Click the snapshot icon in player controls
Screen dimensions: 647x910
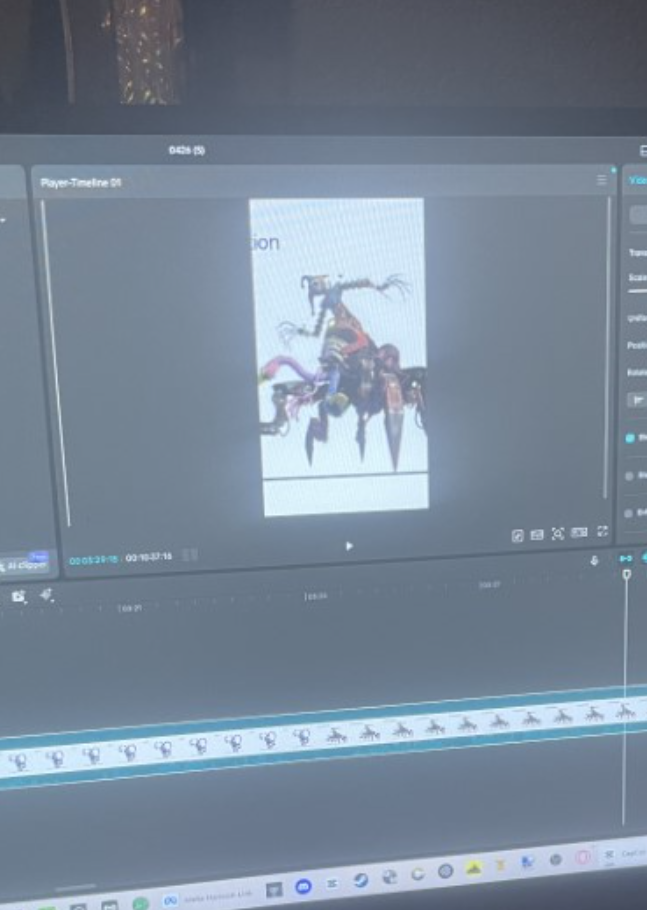[537, 535]
